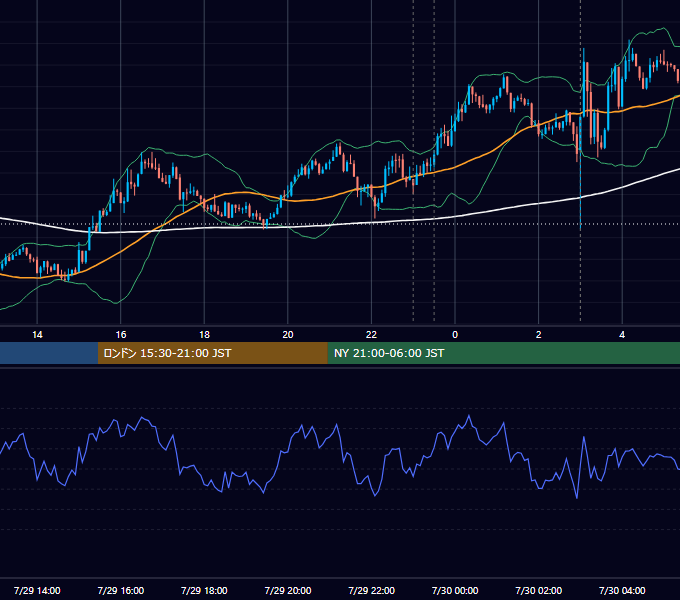Click the 7/30 00:00 timestamp label

(x=455, y=590)
